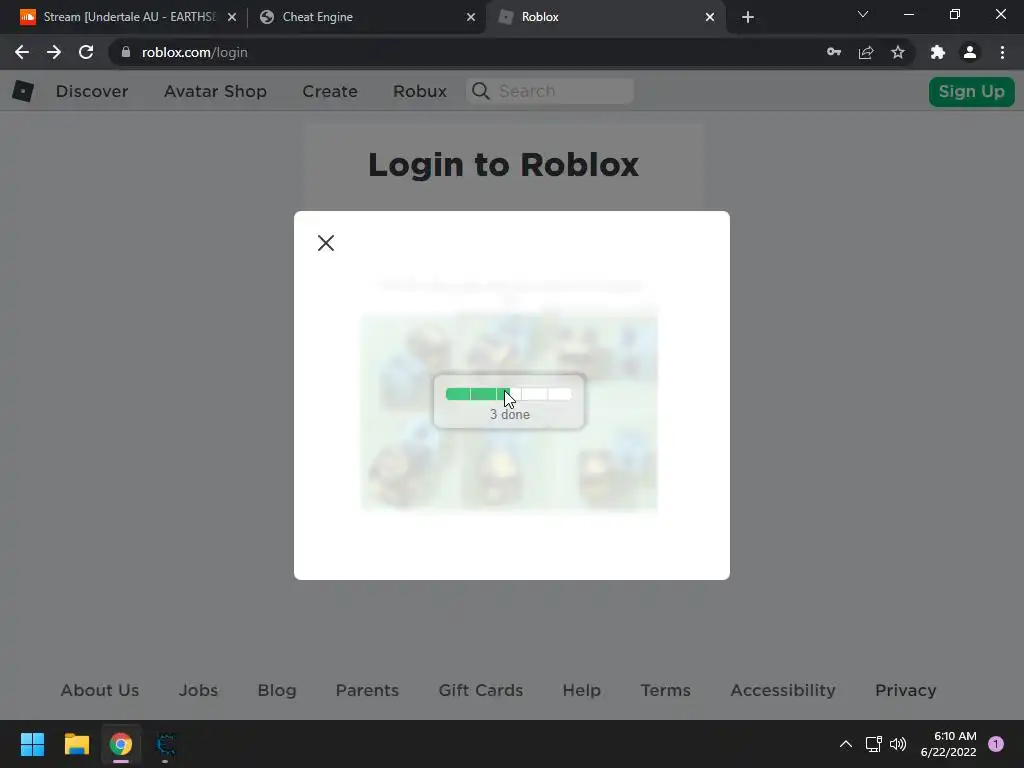Open the Terms footer link

(x=665, y=690)
